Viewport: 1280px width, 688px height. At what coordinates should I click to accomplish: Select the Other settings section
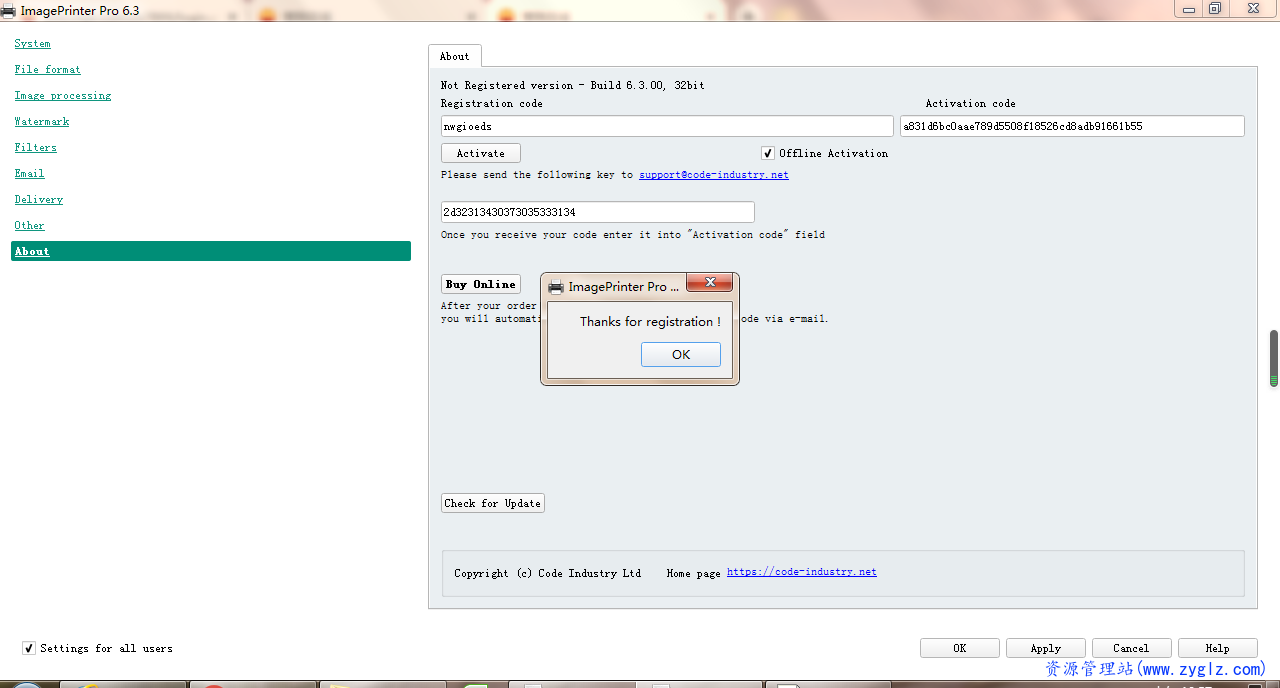(30, 226)
